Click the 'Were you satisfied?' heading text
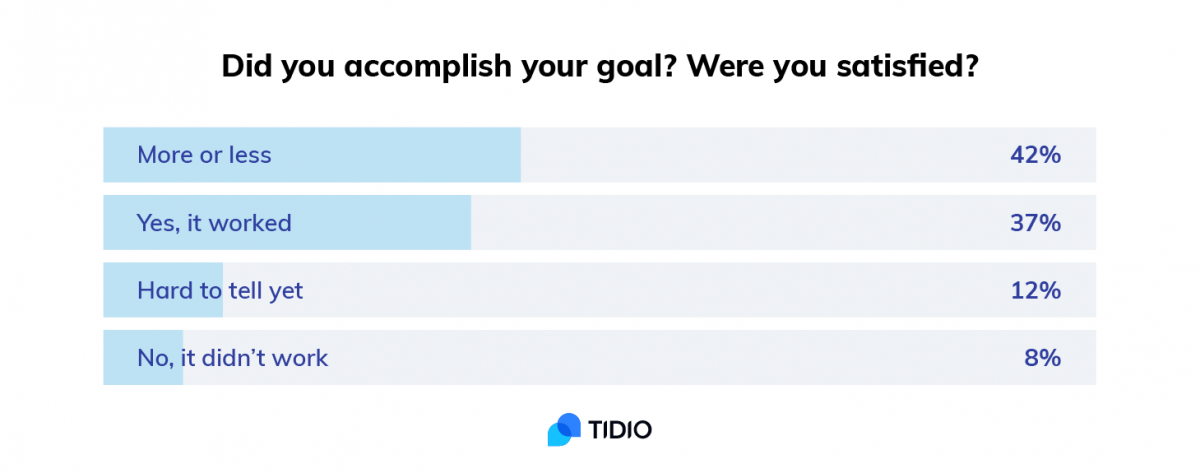 coord(834,68)
